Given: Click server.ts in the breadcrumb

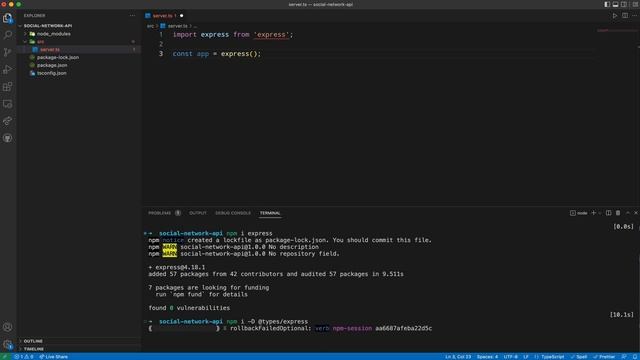Looking at the screenshot, I should click(178, 26).
